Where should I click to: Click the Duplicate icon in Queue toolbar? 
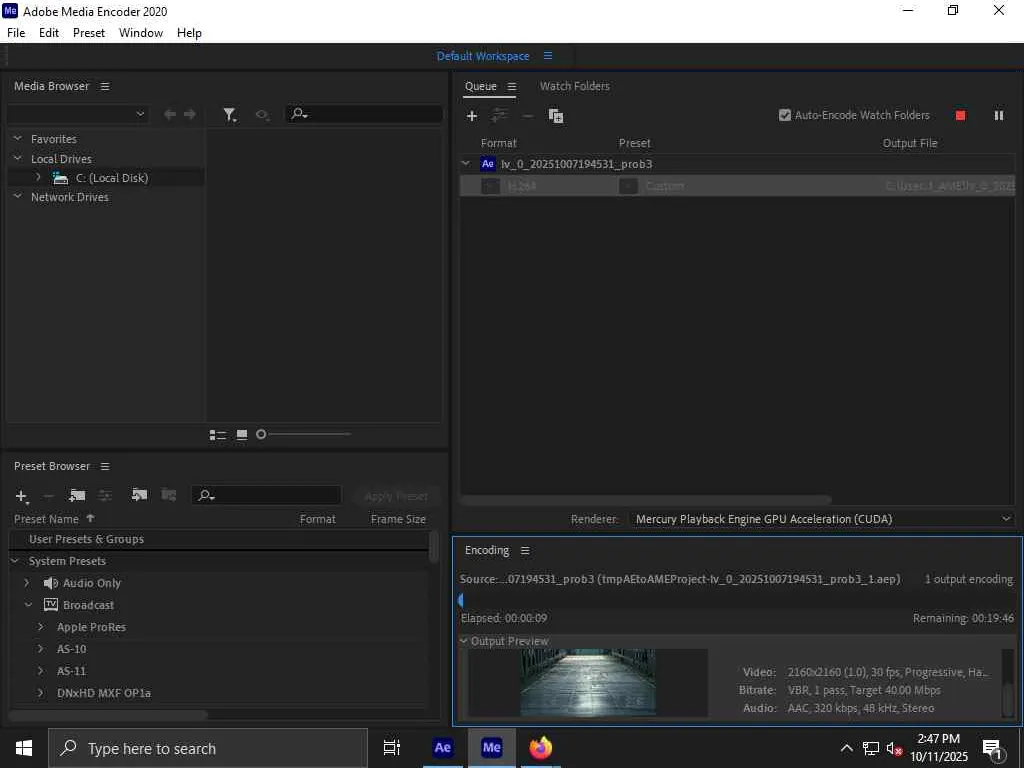(x=556, y=116)
